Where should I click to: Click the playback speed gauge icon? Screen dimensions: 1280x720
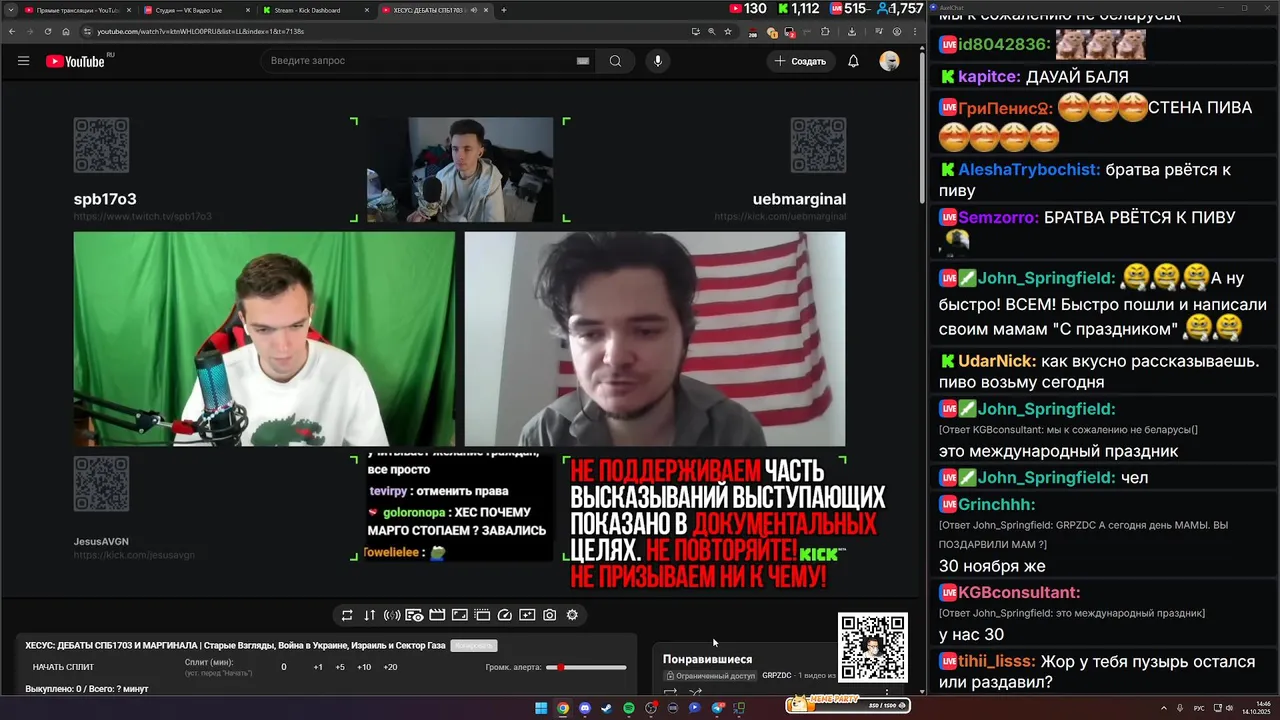(504, 615)
